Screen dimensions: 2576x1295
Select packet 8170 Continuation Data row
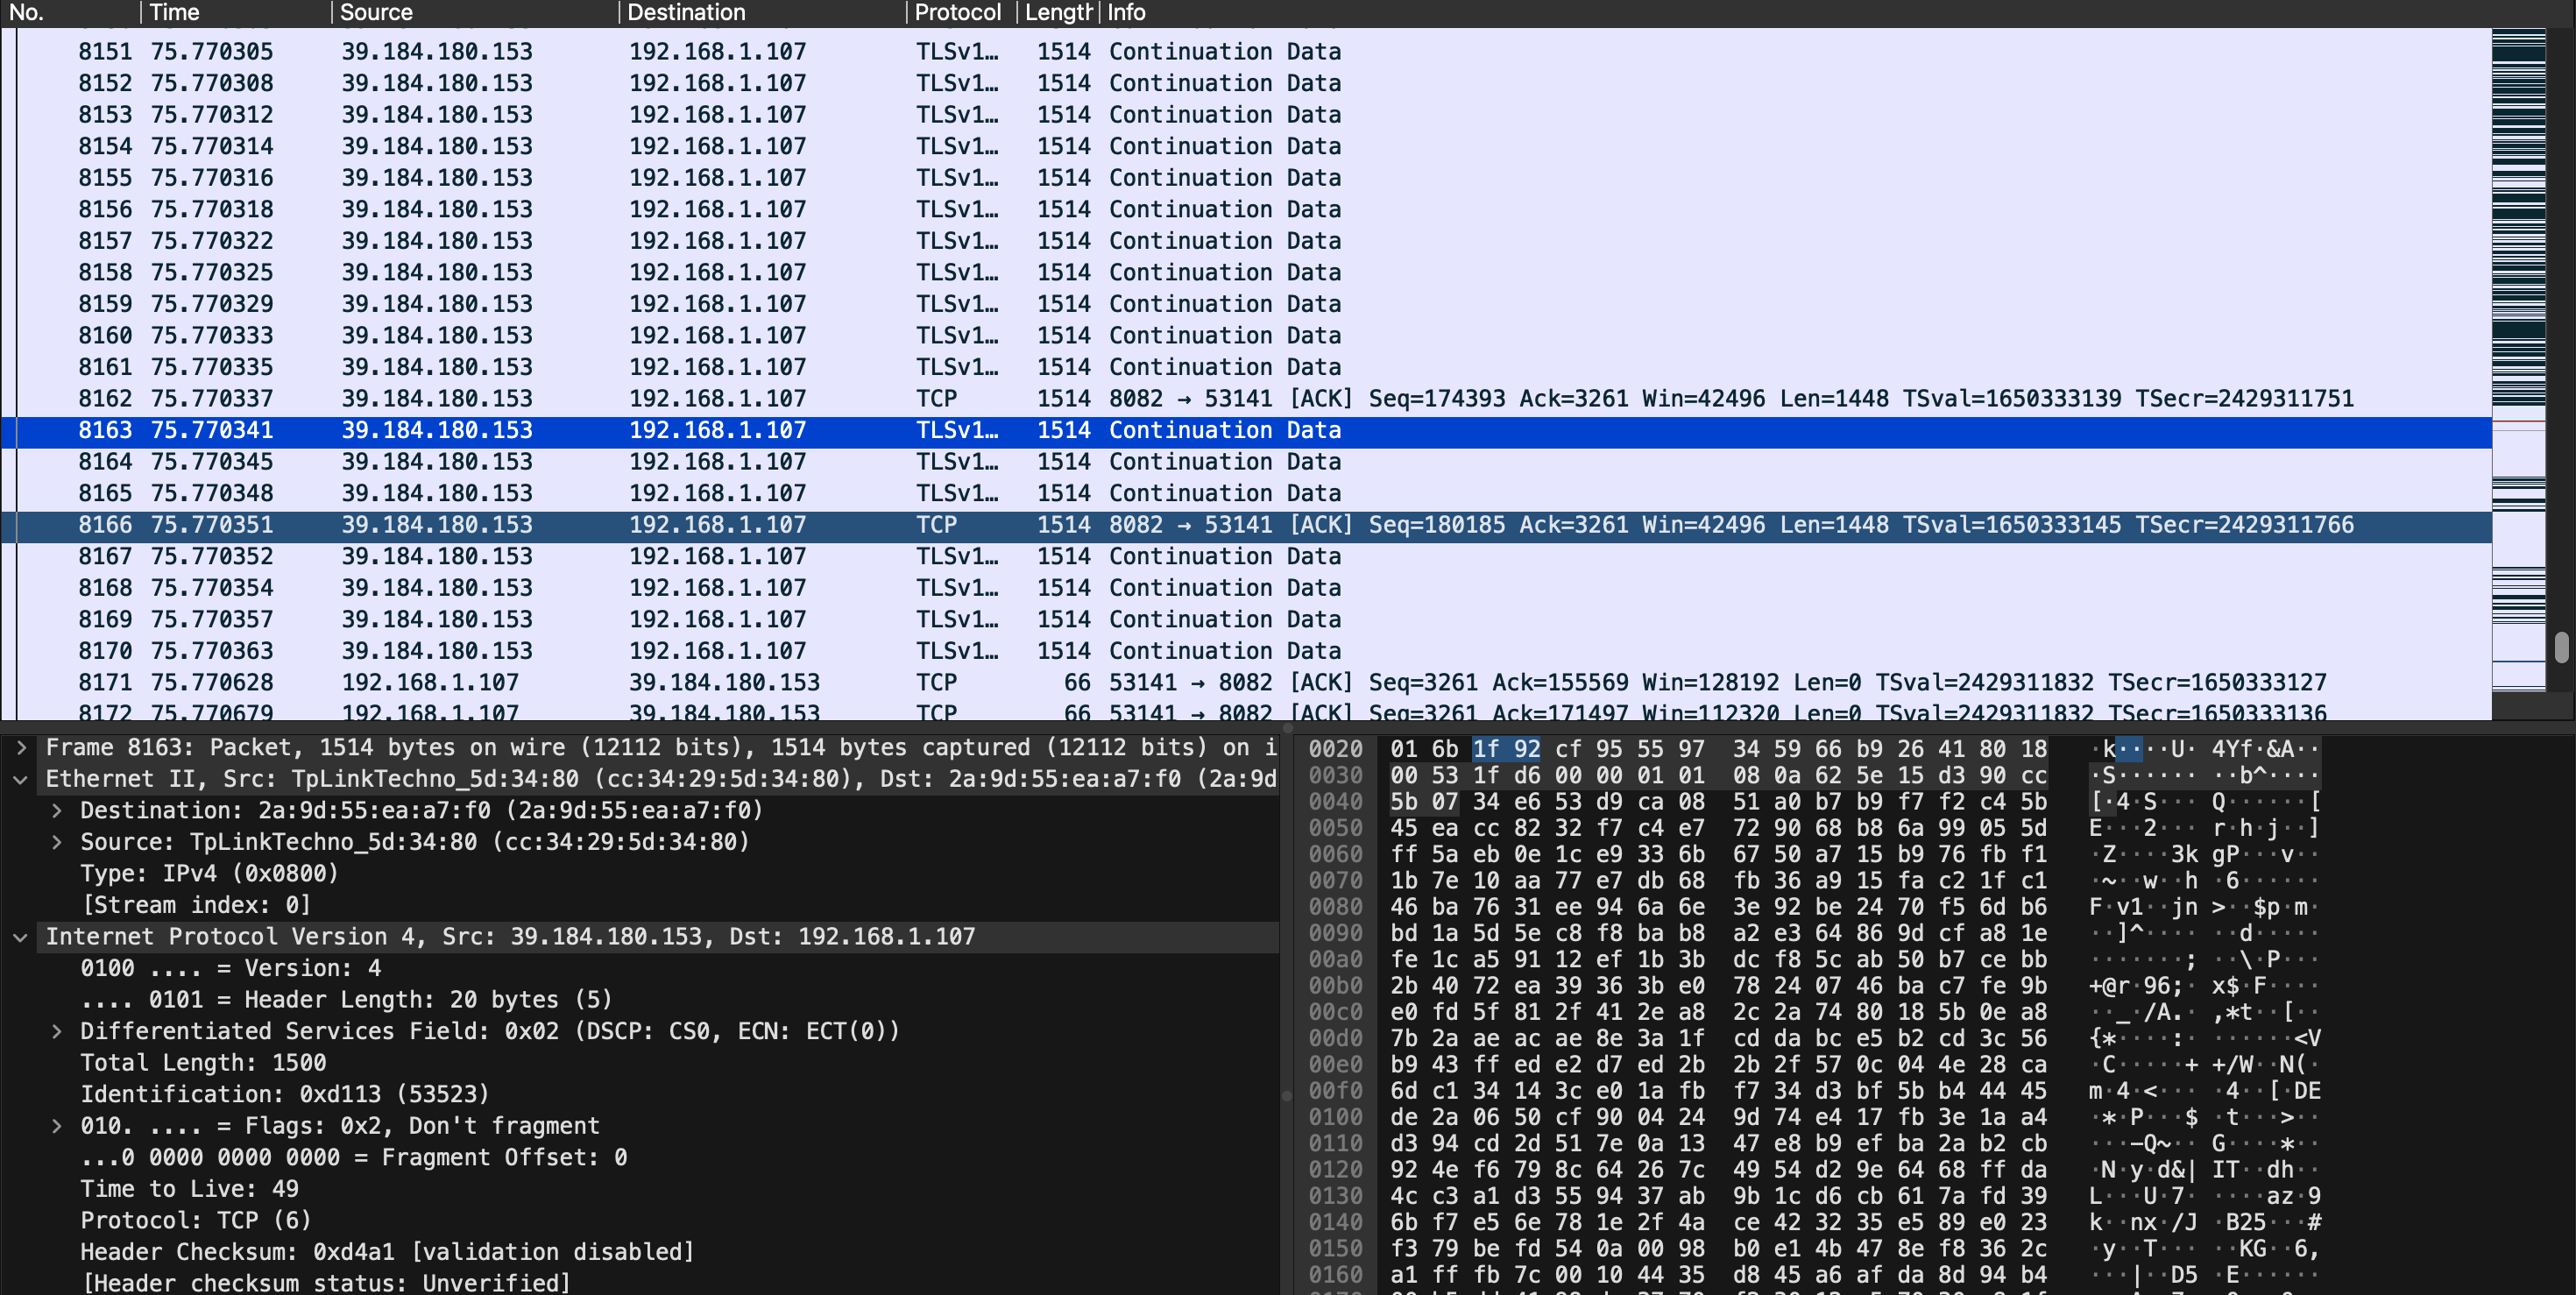click(1246, 651)
